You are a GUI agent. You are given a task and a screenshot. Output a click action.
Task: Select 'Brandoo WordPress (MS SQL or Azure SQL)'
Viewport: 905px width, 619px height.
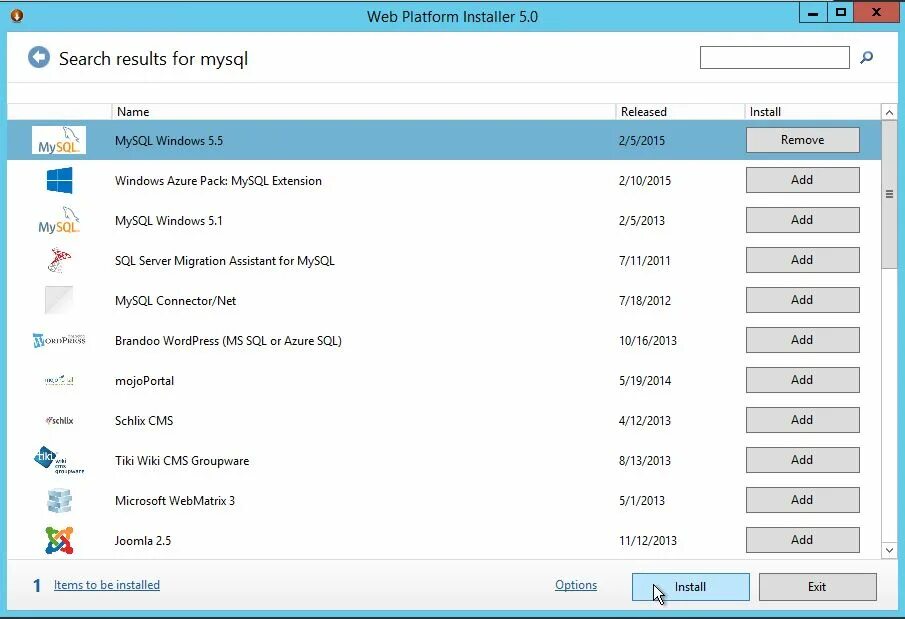(x=228, y=341)
